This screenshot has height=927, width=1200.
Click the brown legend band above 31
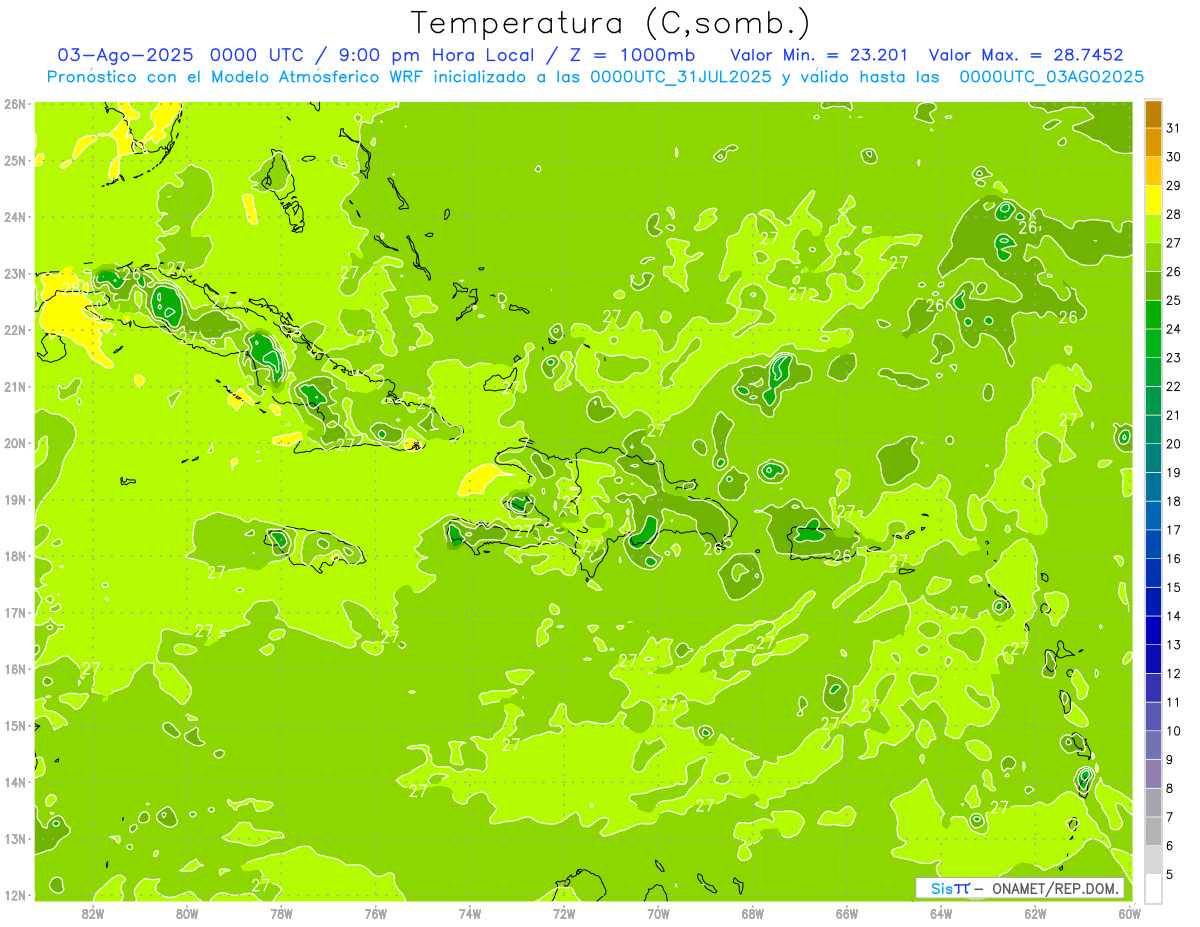(x=1153, y=114)
